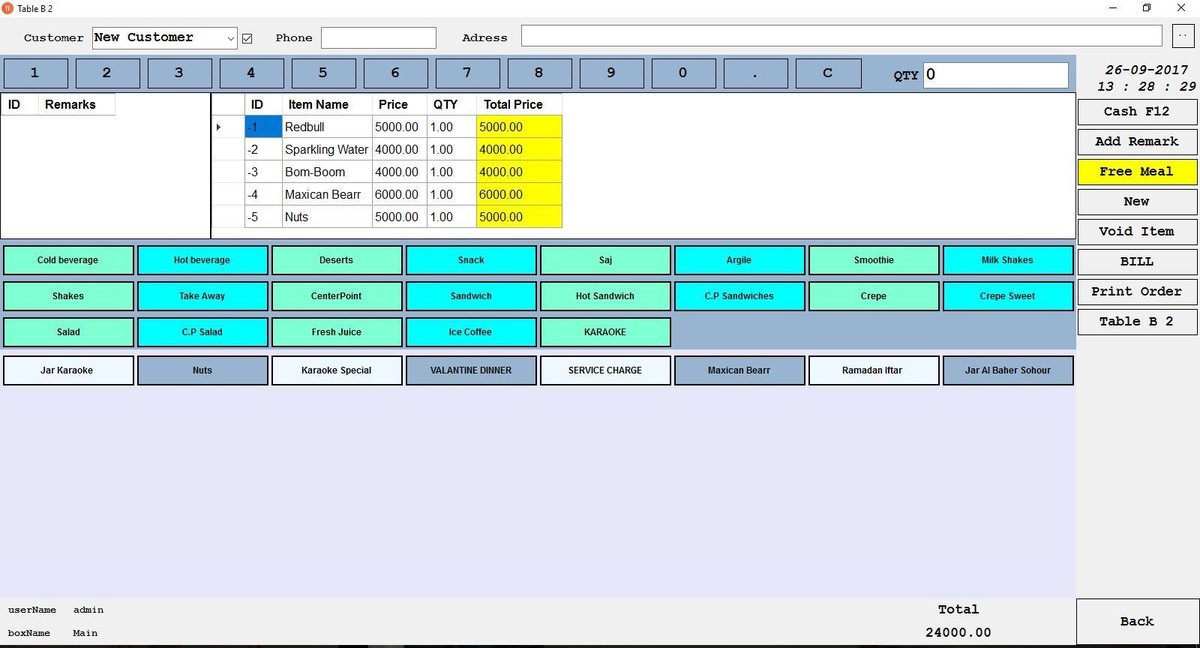This screenshot has height=648, width=1200.
Task: Open the Cold beverage category
Action: coord(68,260)
